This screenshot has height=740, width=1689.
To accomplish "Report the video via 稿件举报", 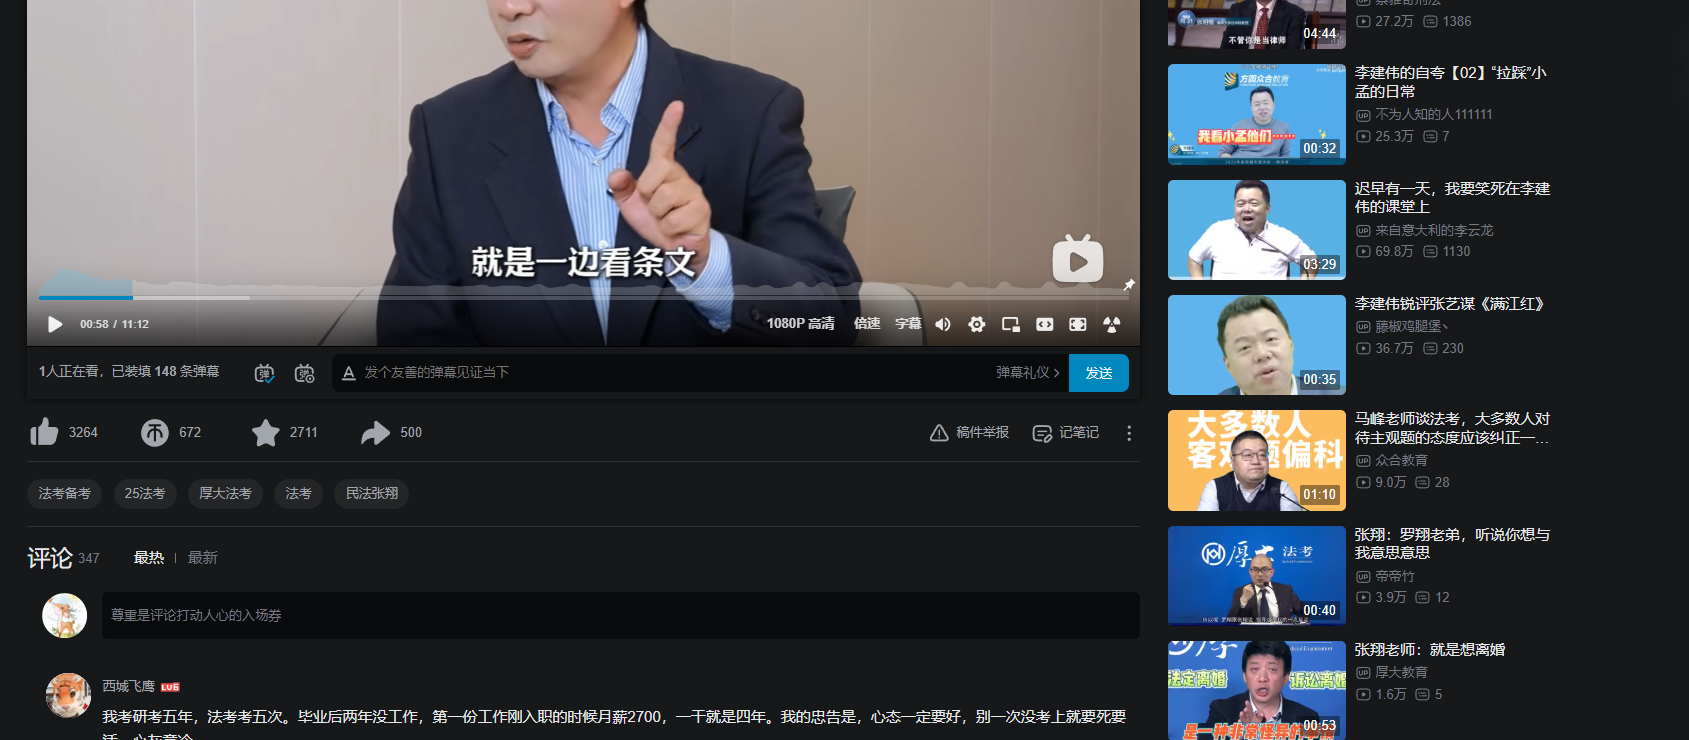I will [969, 432].
